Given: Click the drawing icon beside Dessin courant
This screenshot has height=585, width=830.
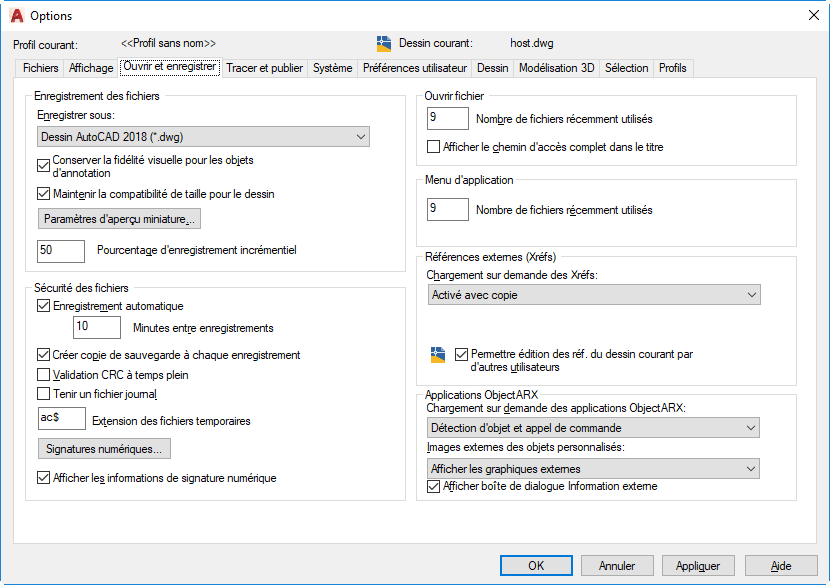Looking at the screenshot, I should 384,43.
